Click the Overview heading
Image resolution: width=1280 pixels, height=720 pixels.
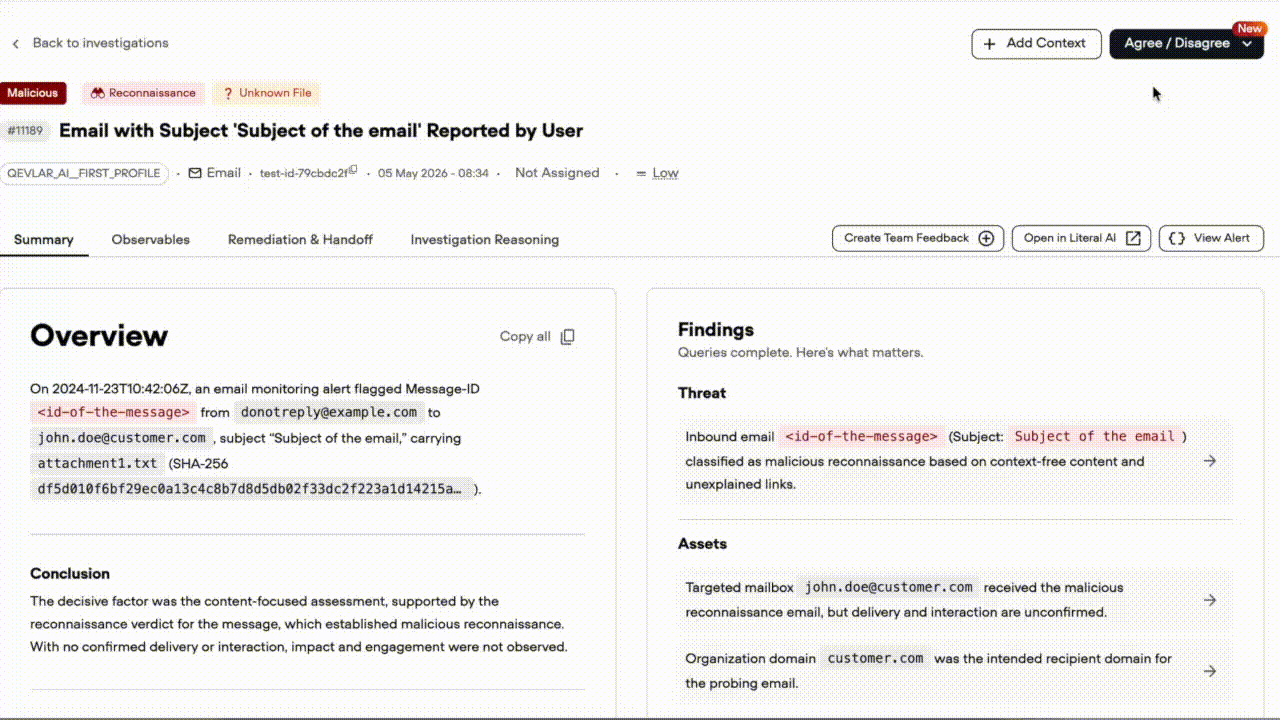99,336
